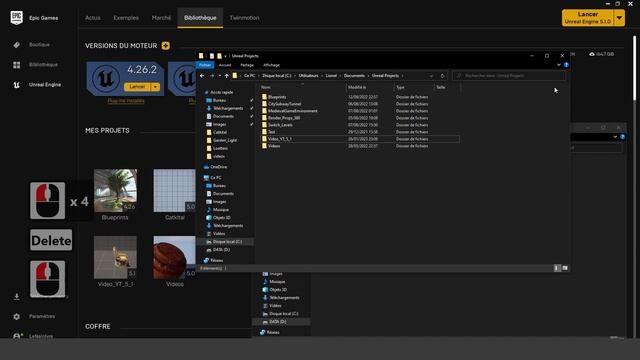Switch Explorer to details view icon

[x=557, y=268]
